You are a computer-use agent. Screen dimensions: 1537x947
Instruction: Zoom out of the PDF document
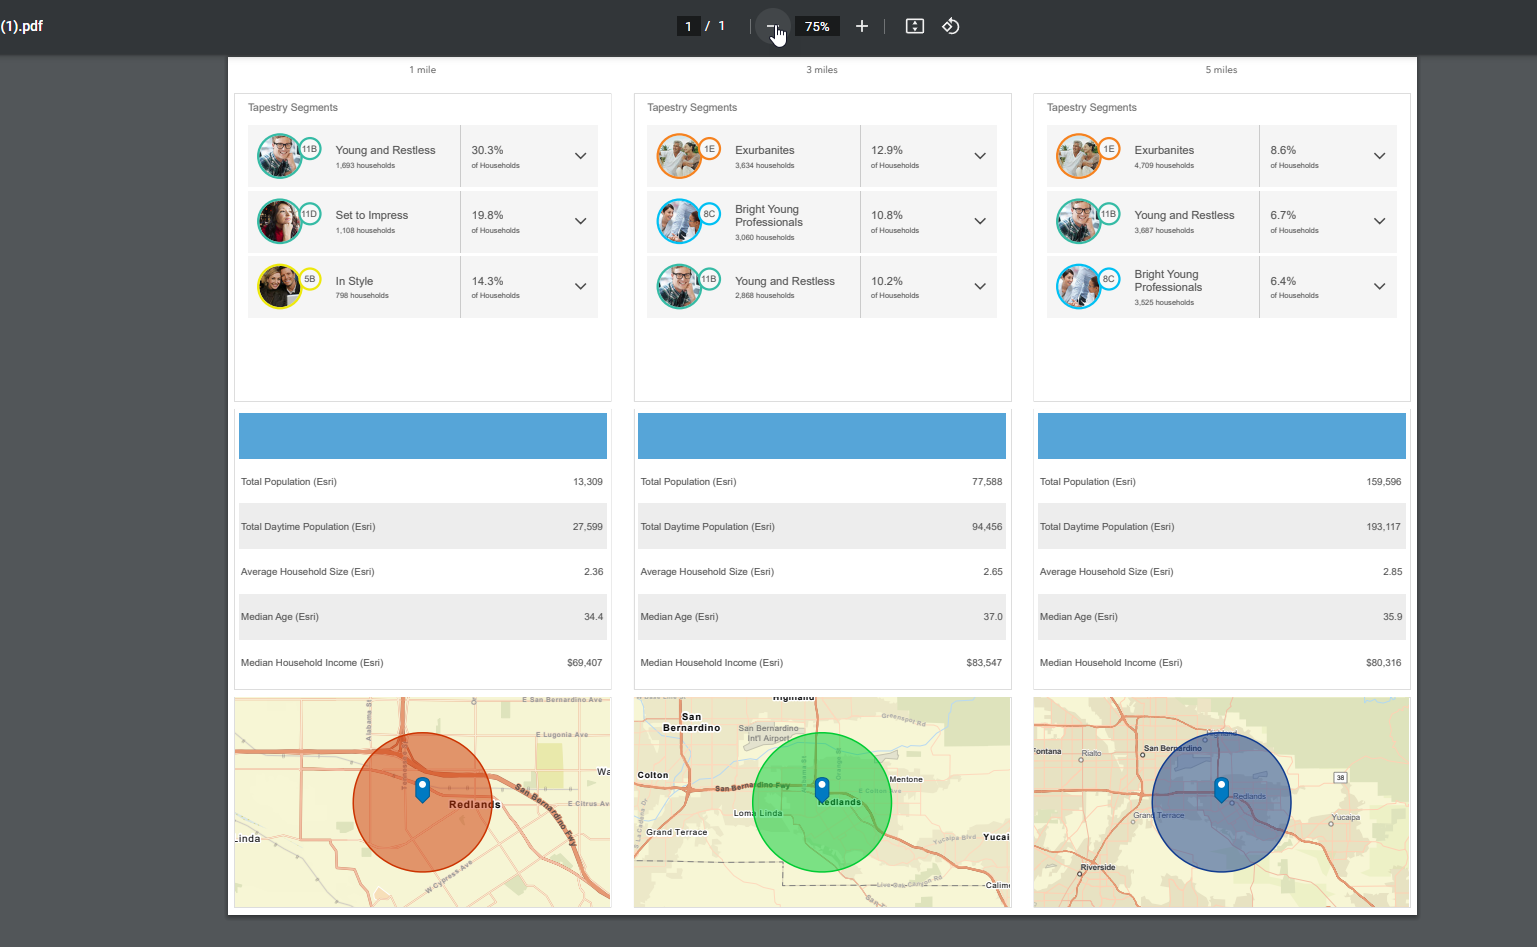click(x=772, y=26)
